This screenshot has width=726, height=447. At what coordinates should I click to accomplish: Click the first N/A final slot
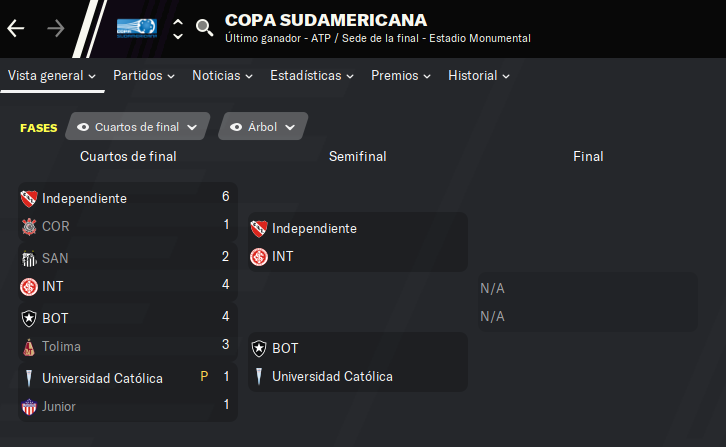tap(492, 288)
